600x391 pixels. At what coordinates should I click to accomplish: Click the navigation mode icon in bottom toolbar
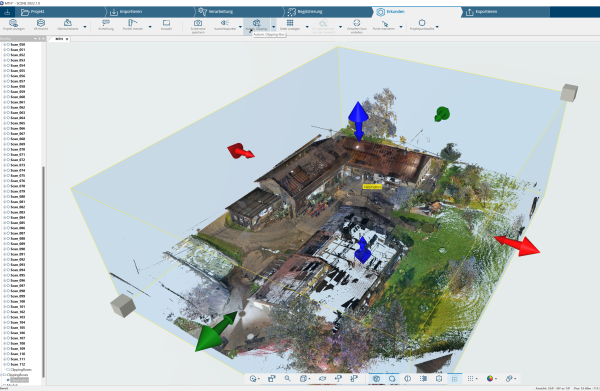coord(253,378)
